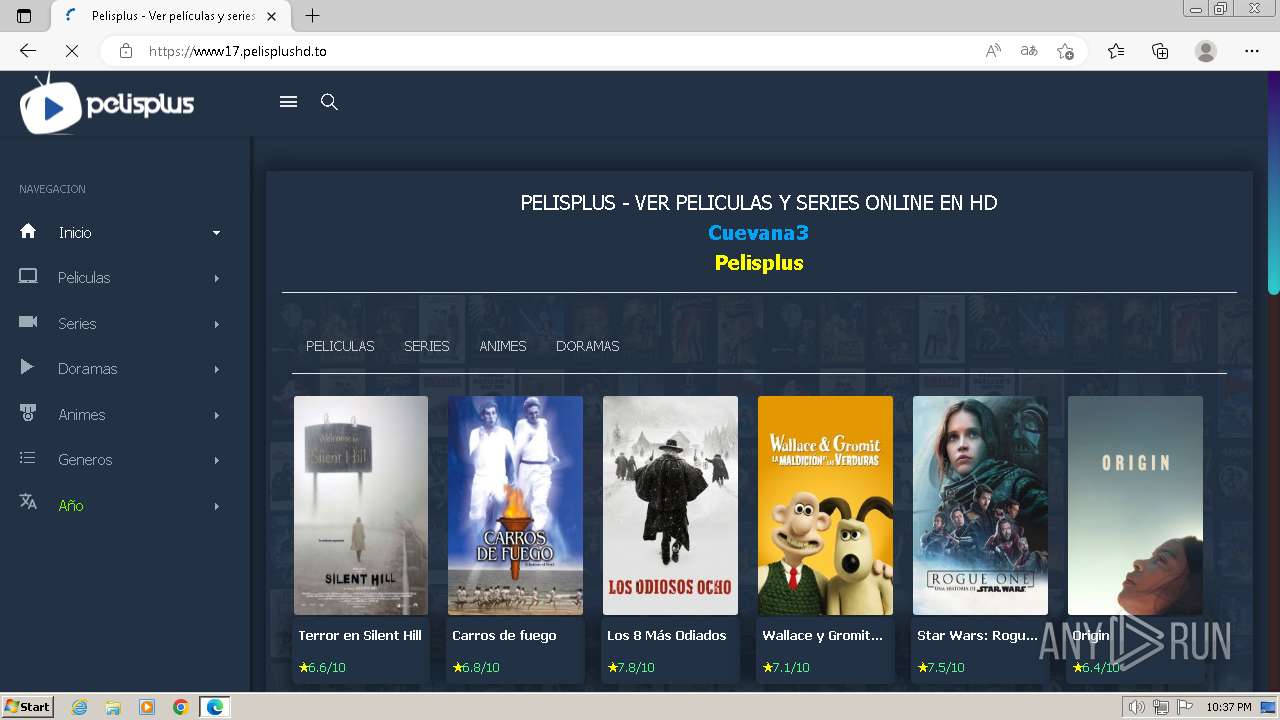The width and height of the screenshot is (1280, 720).
Task: Open the tab actions menu icon
Action: click(x=24, y=16)
